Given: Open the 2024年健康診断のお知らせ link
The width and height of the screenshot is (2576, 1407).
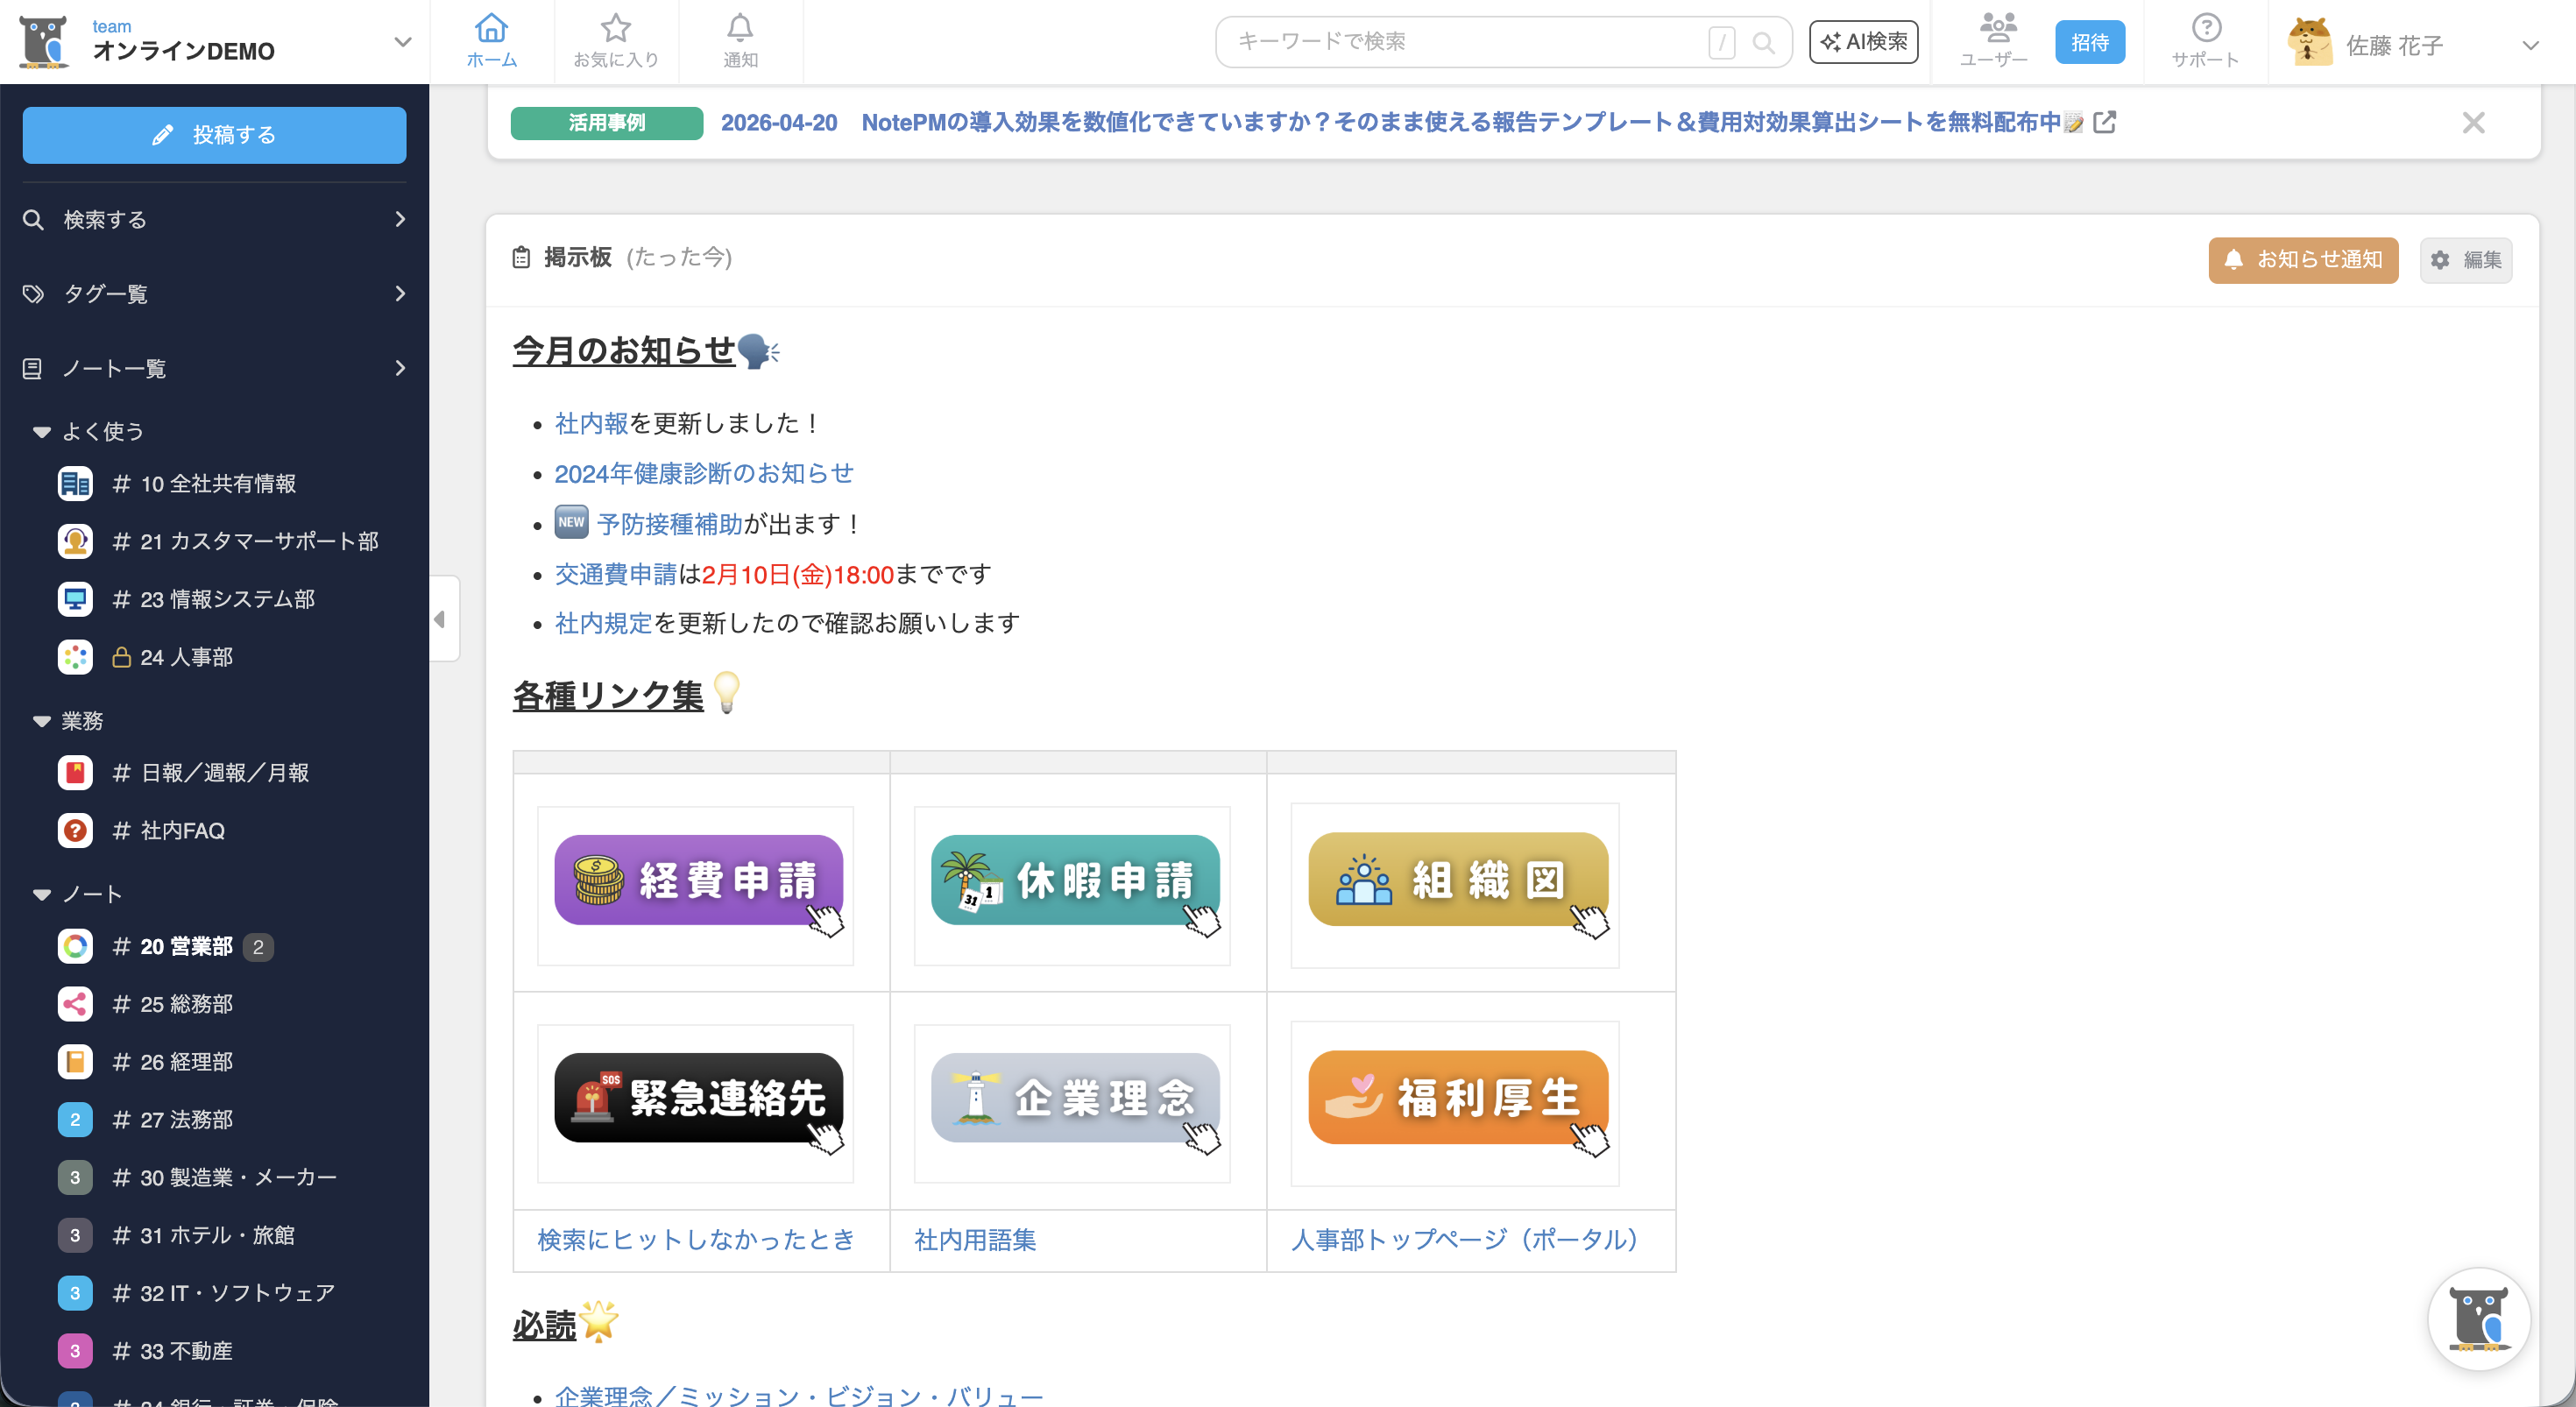Looking at the screenshot, I should click(x=704, y=473).
